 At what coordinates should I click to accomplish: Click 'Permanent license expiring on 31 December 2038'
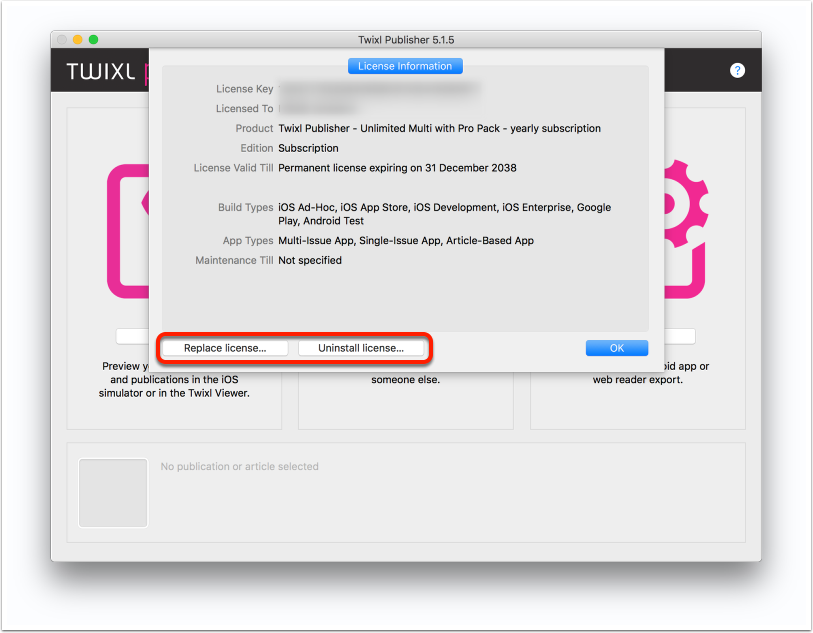click(397, 168)
